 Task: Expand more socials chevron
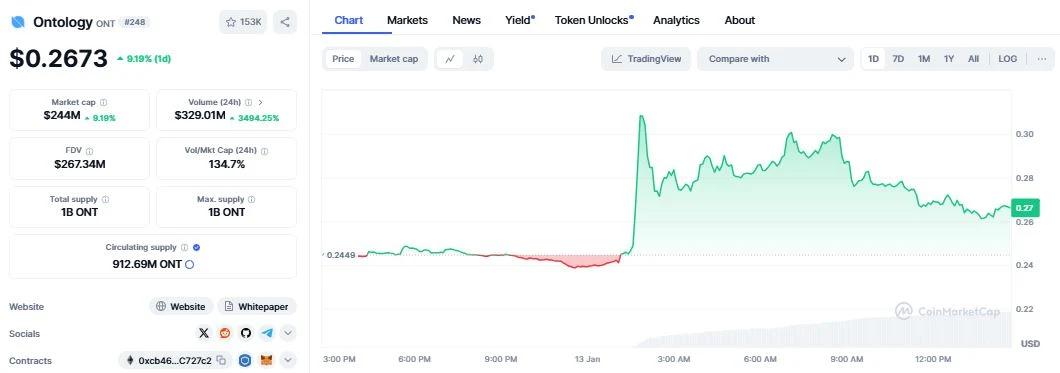[288, 333]
